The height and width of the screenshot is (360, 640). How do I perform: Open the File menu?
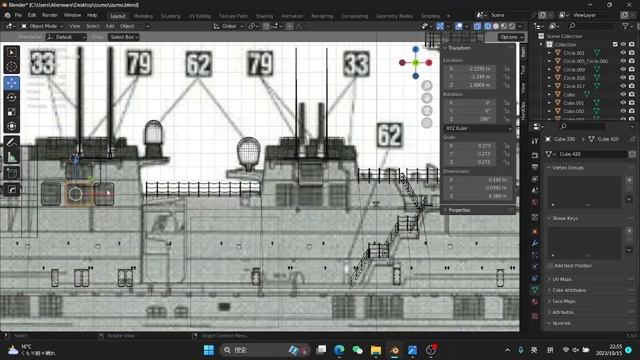tap(18, 15)
